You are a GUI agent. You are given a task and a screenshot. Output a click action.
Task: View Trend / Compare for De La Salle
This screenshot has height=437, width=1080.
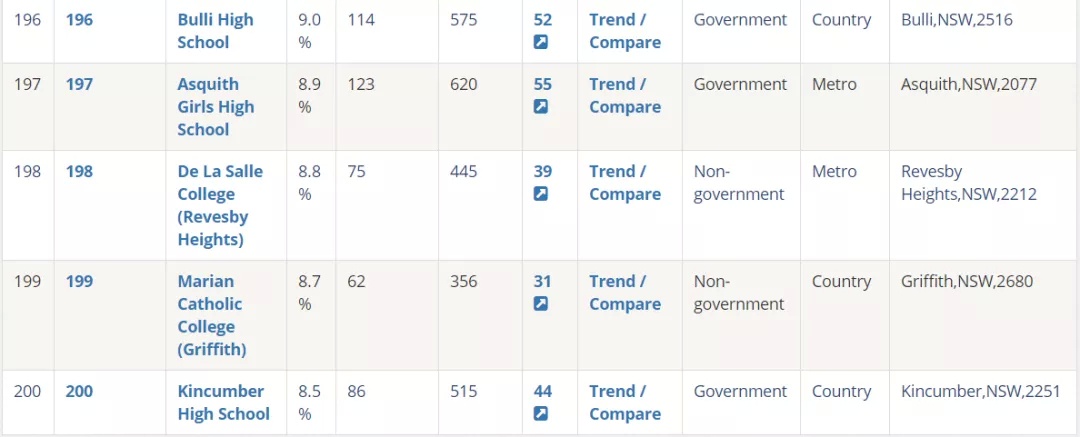(x=625, y=183)
